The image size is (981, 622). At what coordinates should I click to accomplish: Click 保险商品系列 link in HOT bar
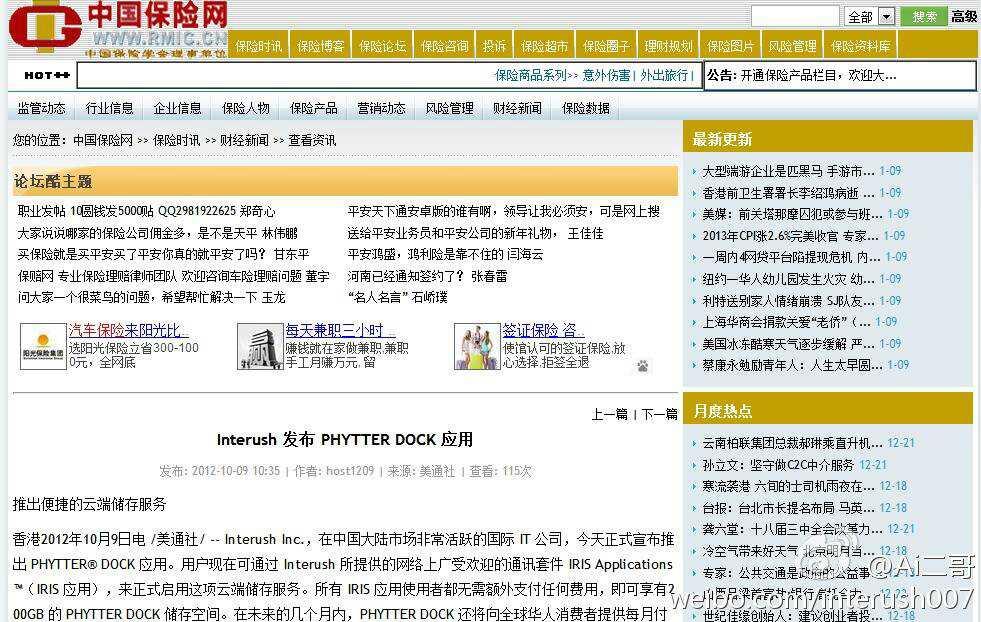(x=531, y=76)
